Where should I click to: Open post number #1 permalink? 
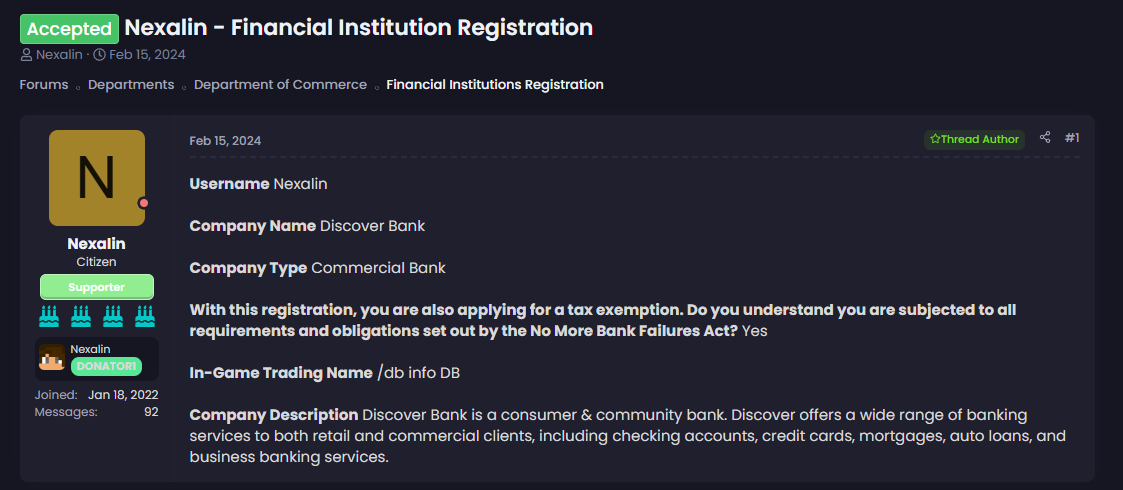click(1071, 138)
